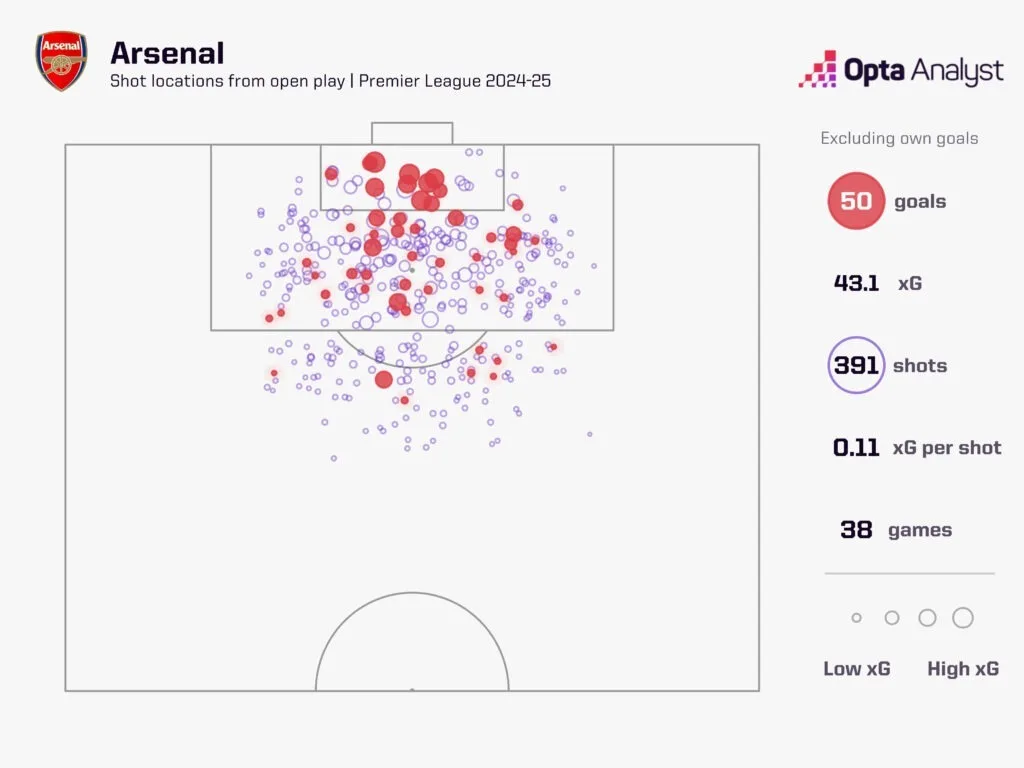Click the Low xG legend label

pos(856,669)
